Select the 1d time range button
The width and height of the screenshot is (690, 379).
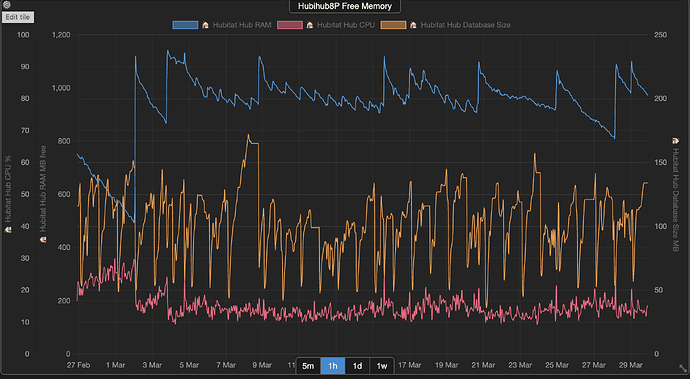point(357,366)
